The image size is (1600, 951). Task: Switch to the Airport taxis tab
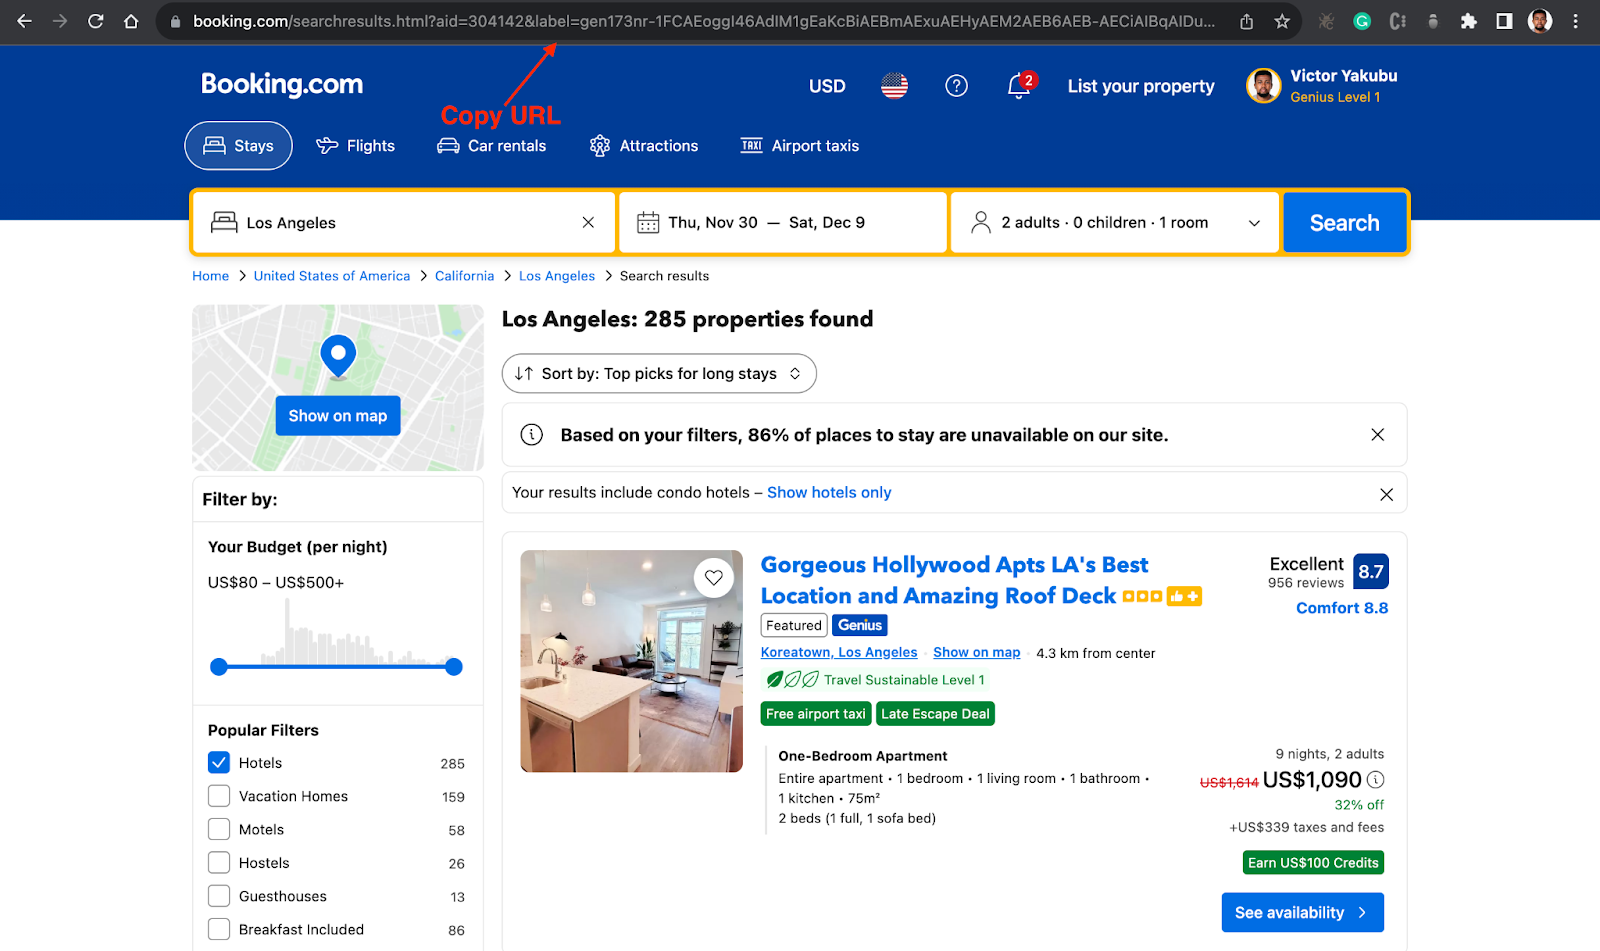pos(800,146)
